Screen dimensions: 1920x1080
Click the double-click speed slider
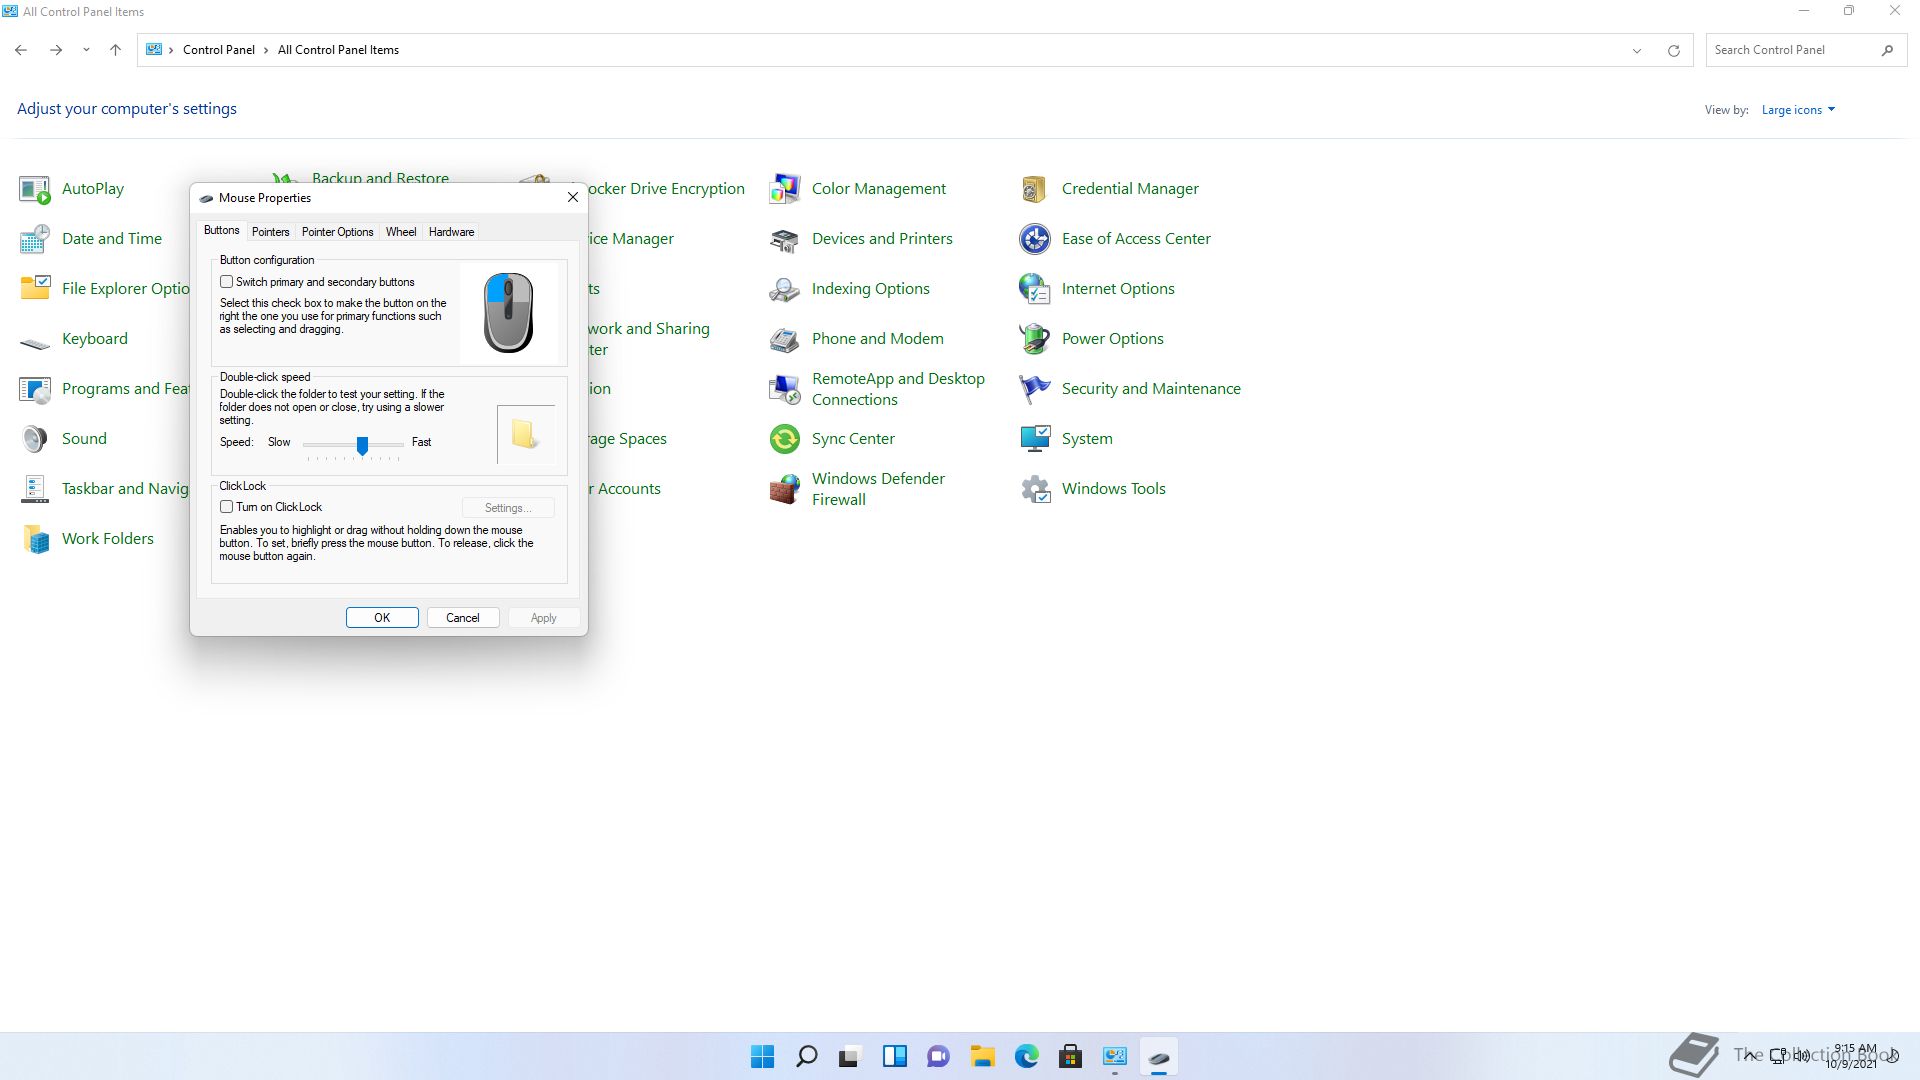pos(362,444)
